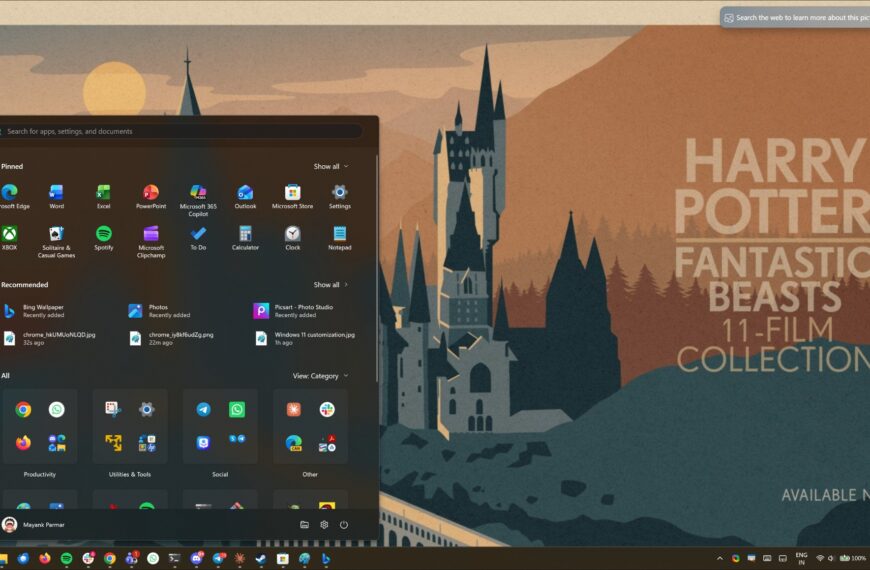The width and height of the screenshot is (870, 570).
Task: Open chrome_hkUMUoNLQD.jpg recent file
Action: pyautogui.click(x=49, y=339)
